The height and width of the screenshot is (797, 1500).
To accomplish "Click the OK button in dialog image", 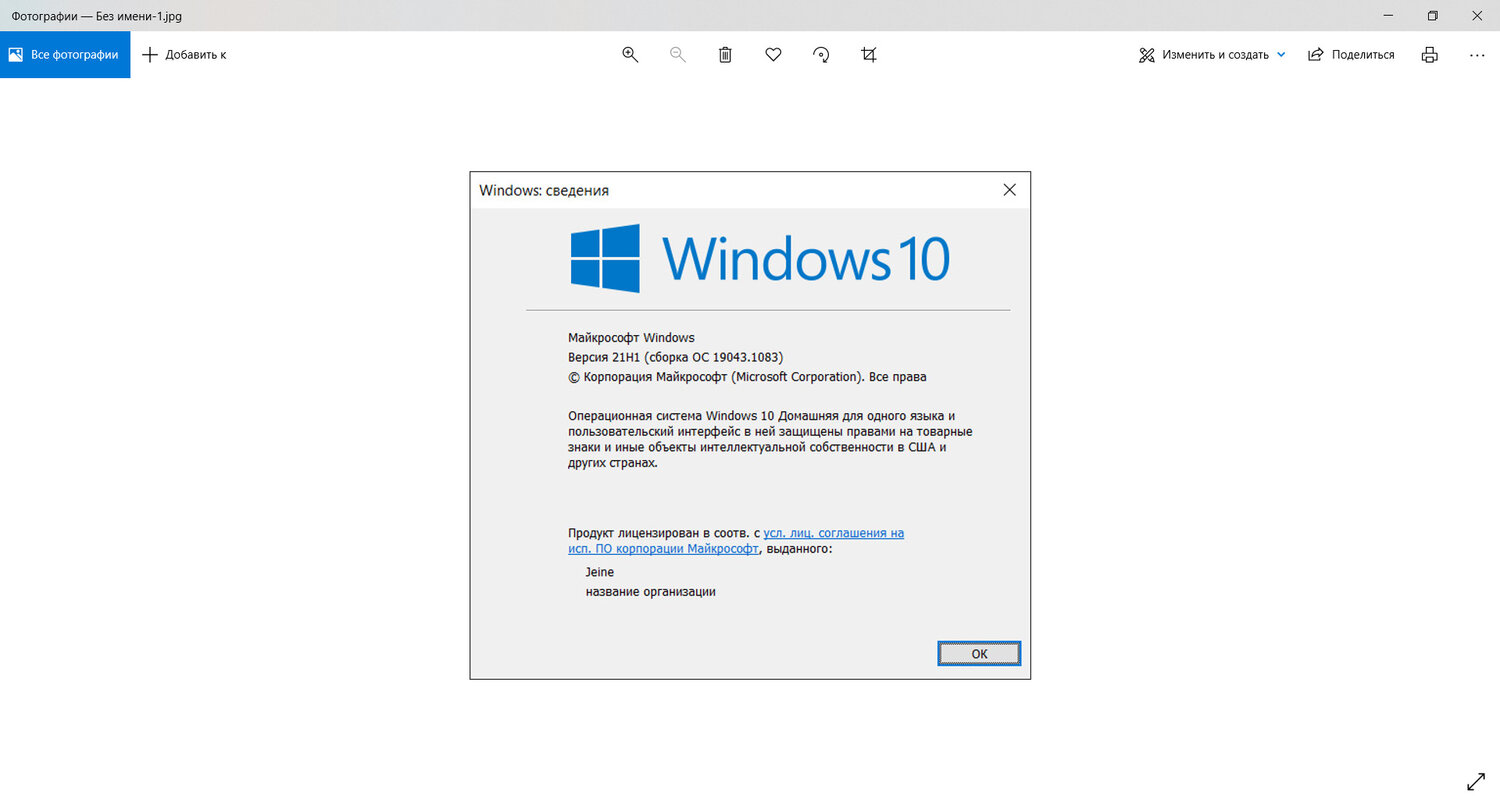I will point(979,653).
